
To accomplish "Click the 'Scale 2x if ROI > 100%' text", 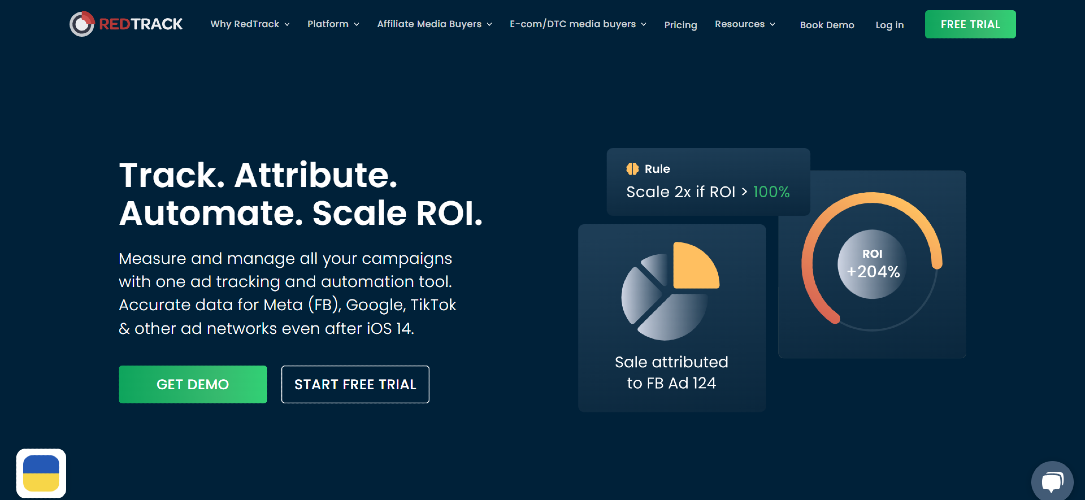I will (708, 192).
